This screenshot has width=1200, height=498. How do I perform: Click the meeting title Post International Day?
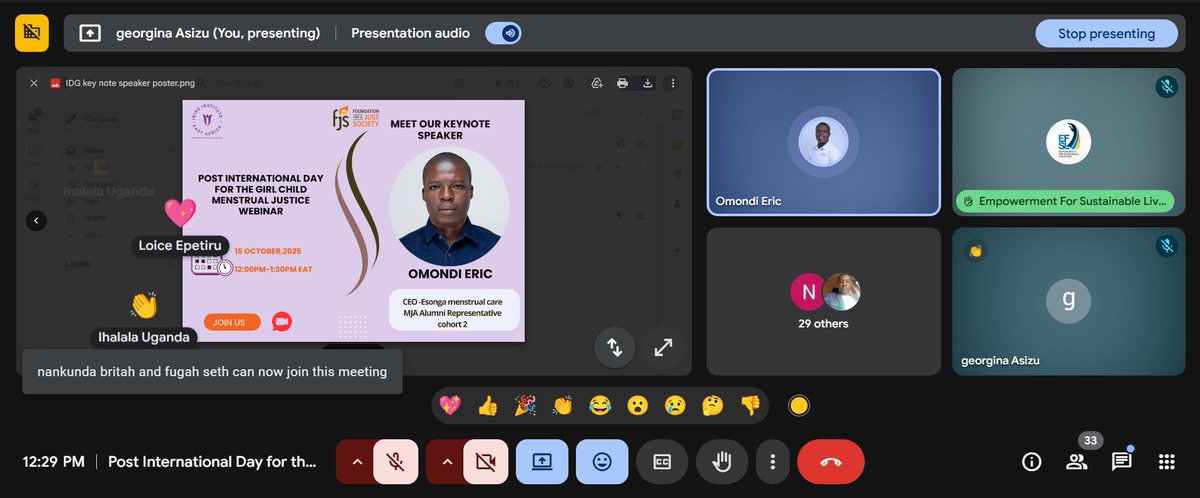click(x=212, y=462)
